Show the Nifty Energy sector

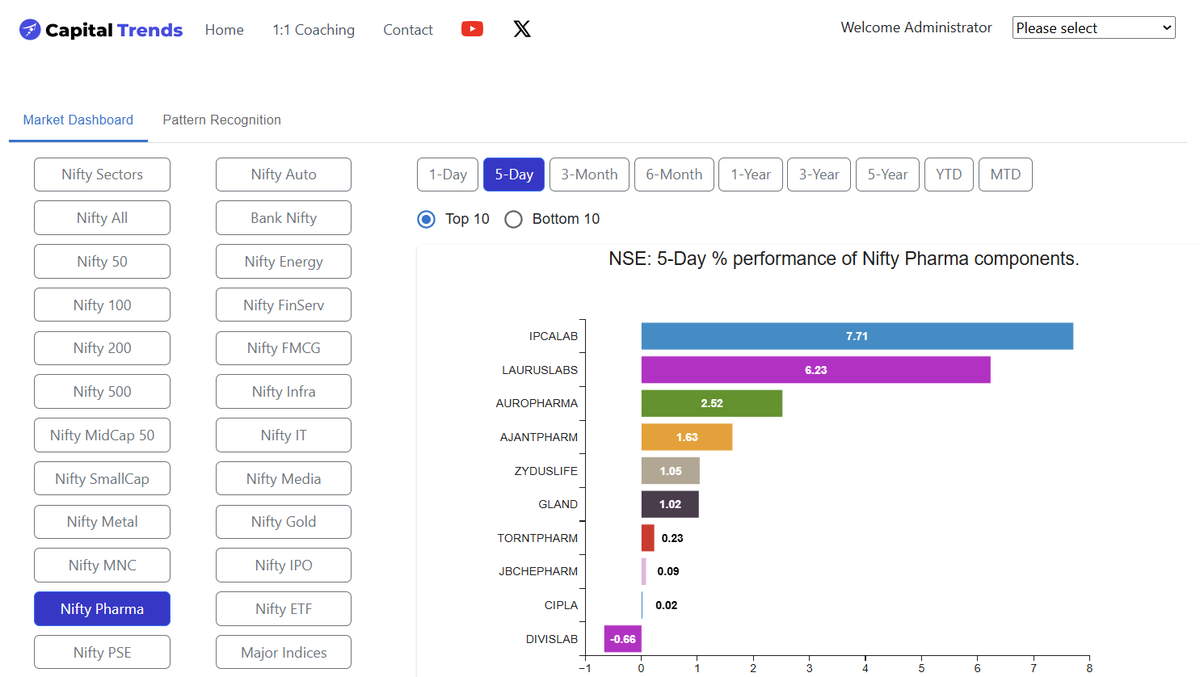pyautogui.click(x=283, y=261)
